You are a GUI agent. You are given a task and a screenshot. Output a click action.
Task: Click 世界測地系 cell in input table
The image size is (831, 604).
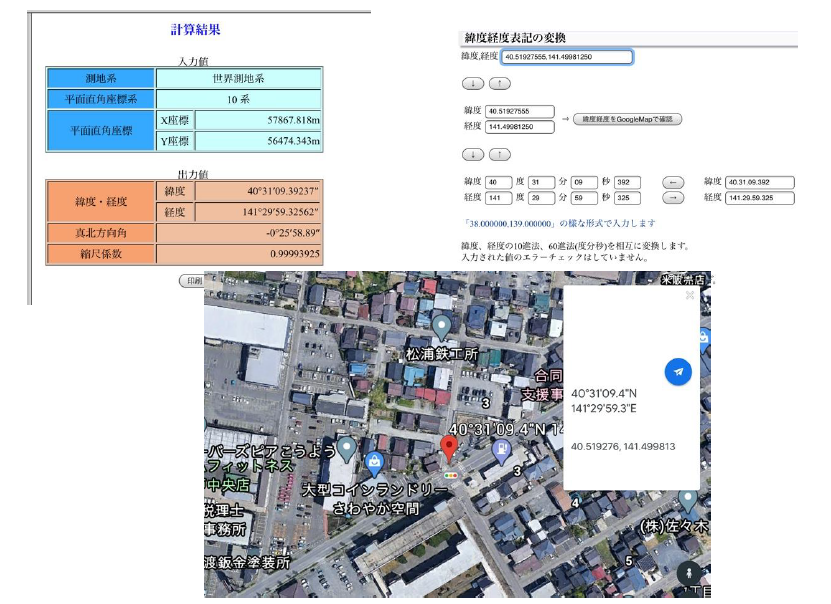pos(238,78)
